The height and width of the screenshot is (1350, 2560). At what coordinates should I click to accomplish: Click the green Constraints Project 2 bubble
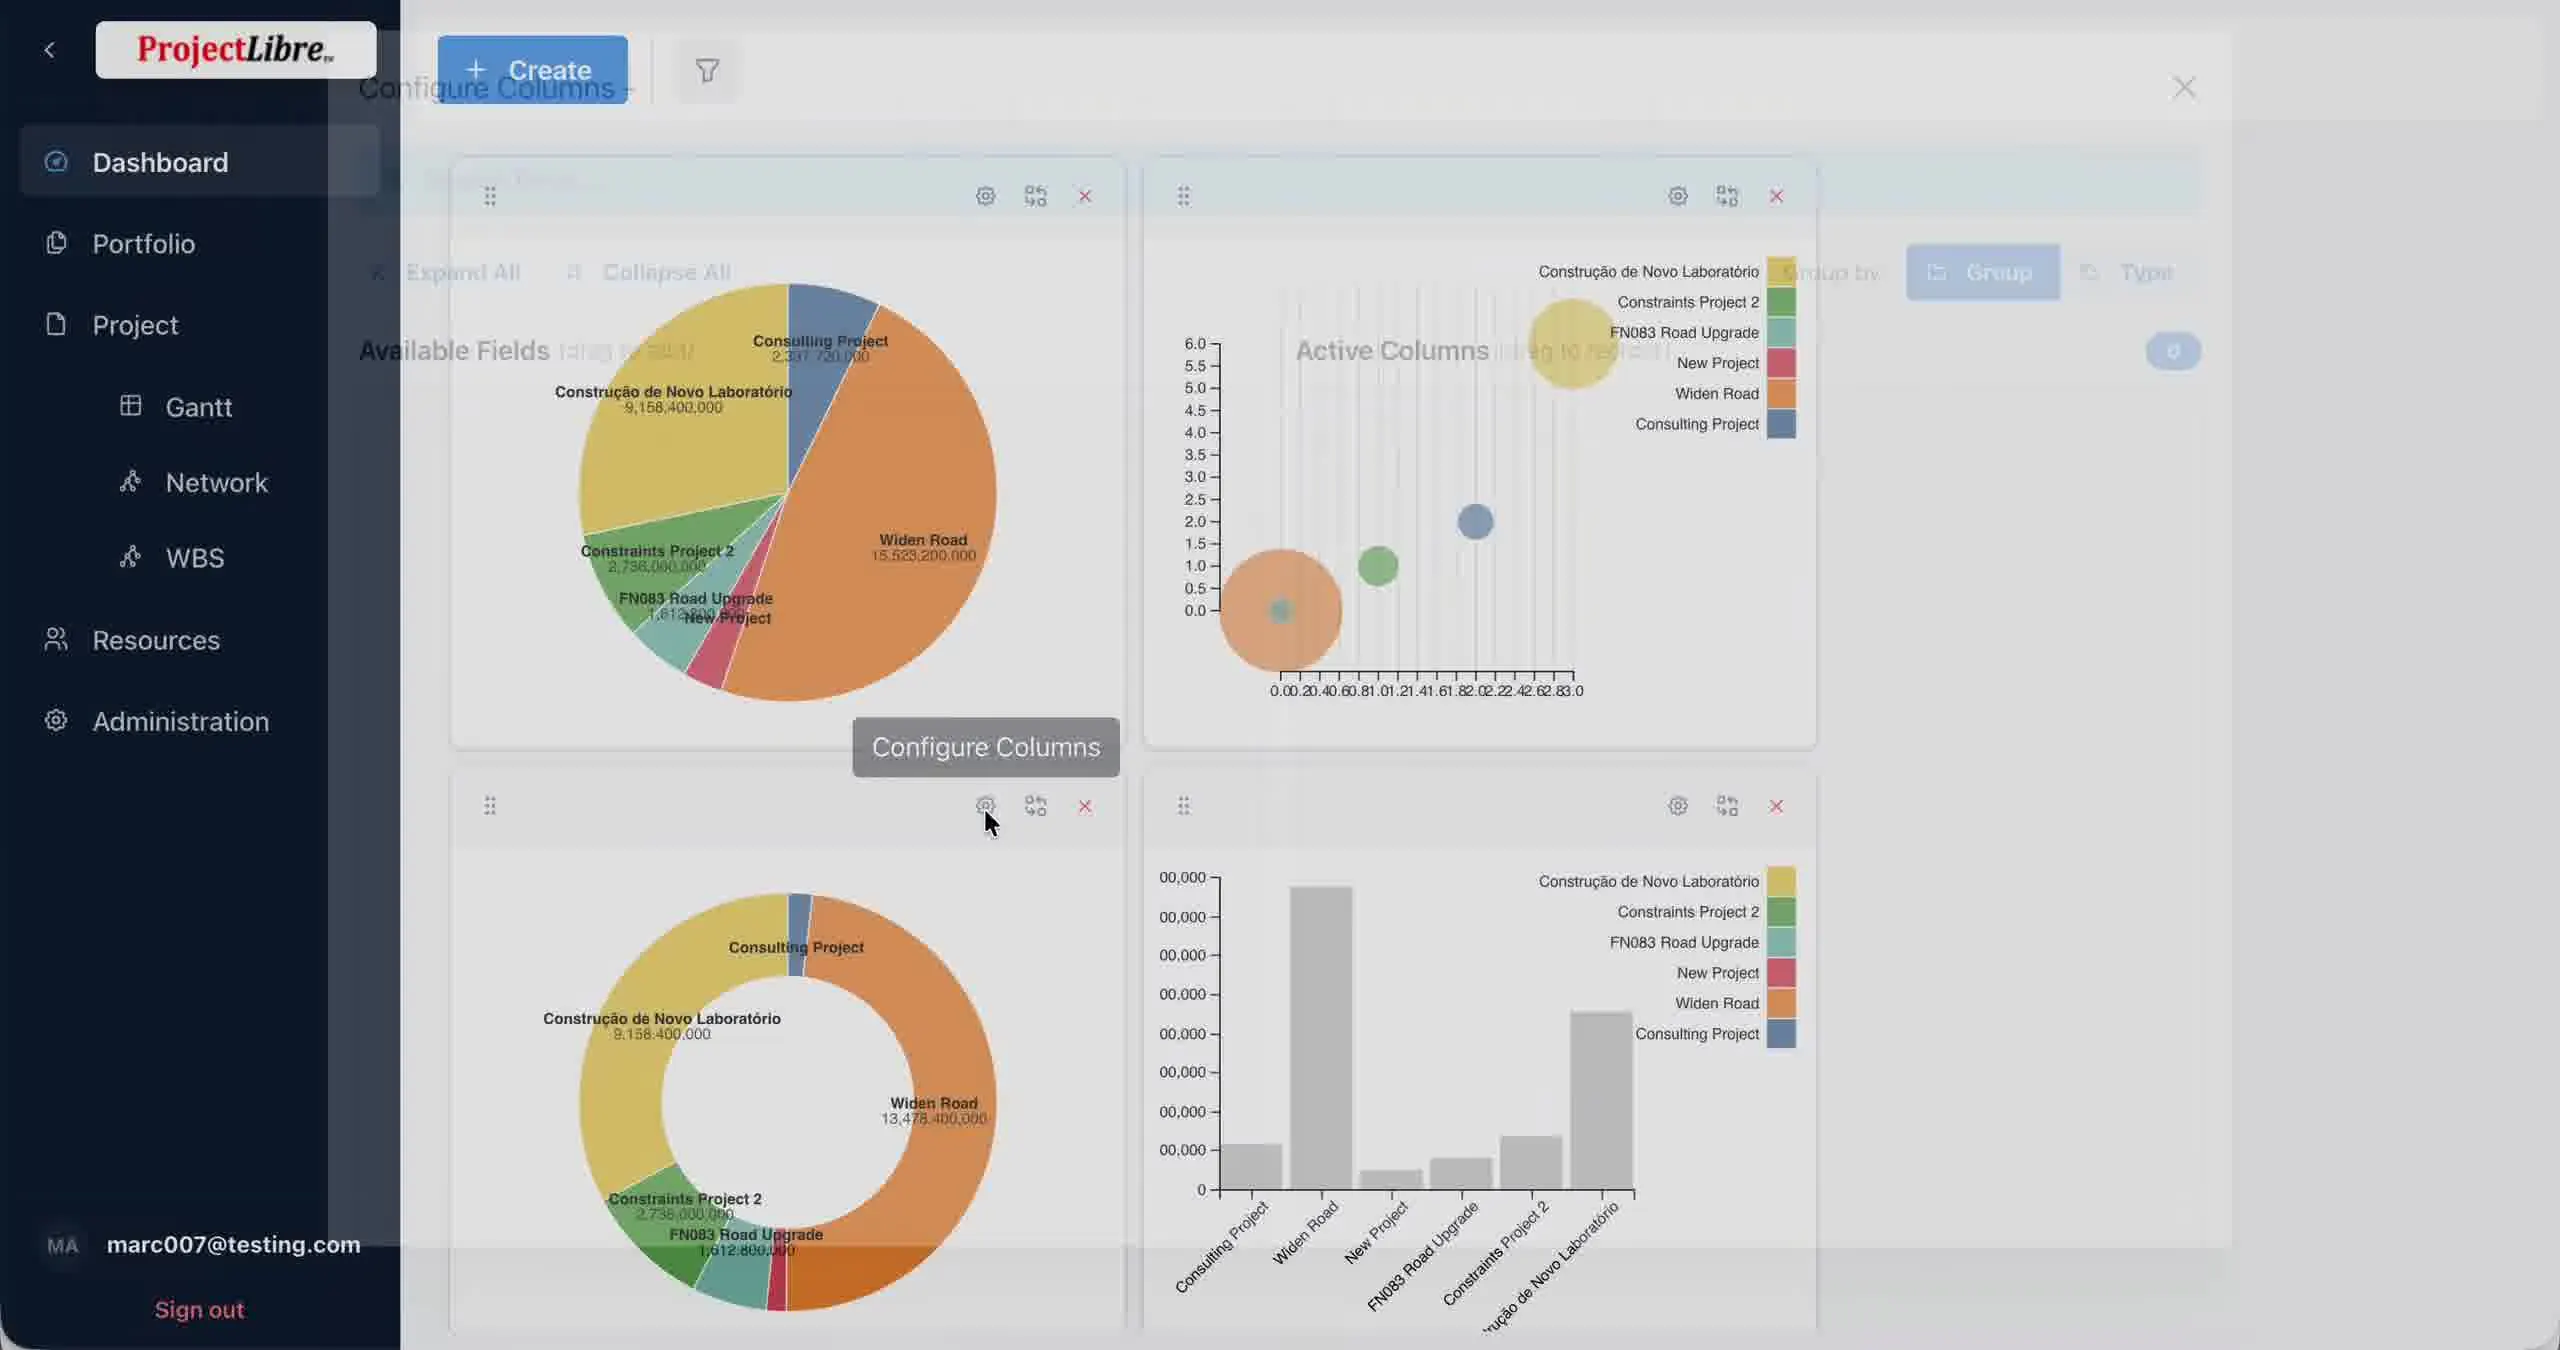tap(1378, 566)
